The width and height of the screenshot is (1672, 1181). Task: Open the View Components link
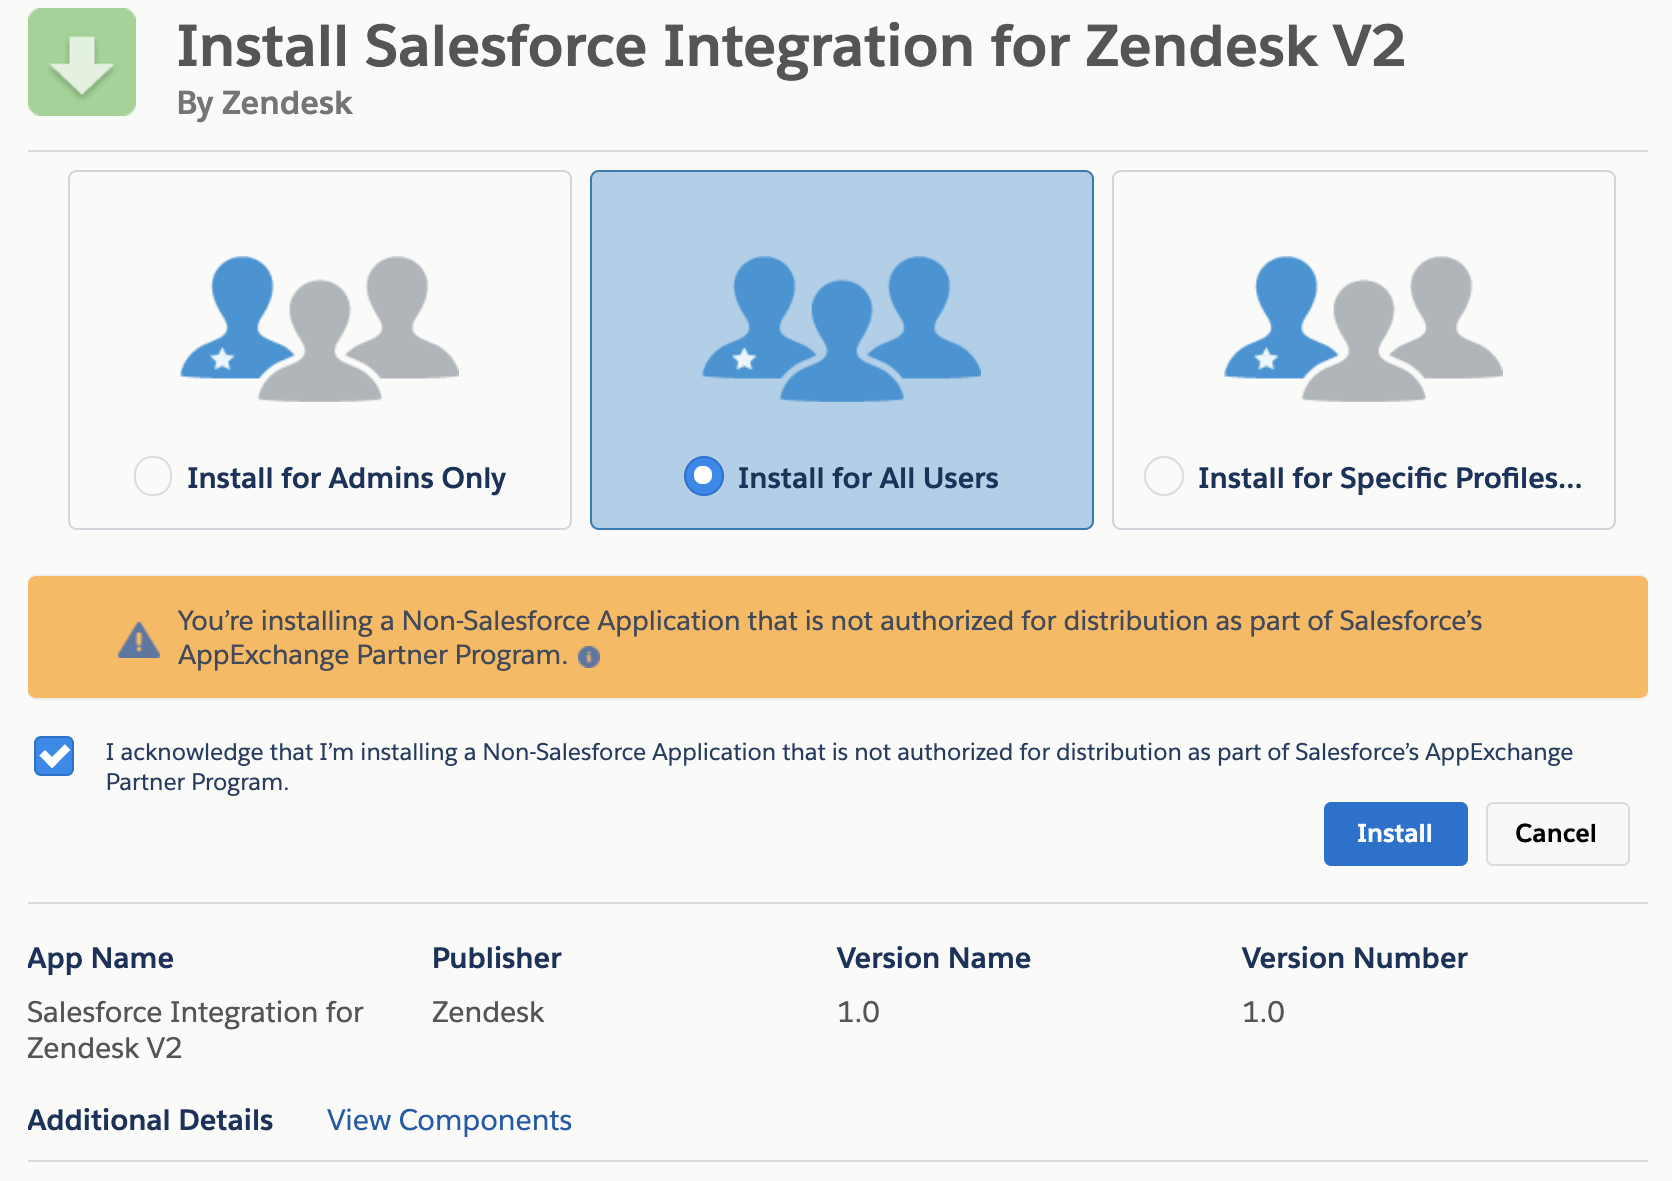449,1120
